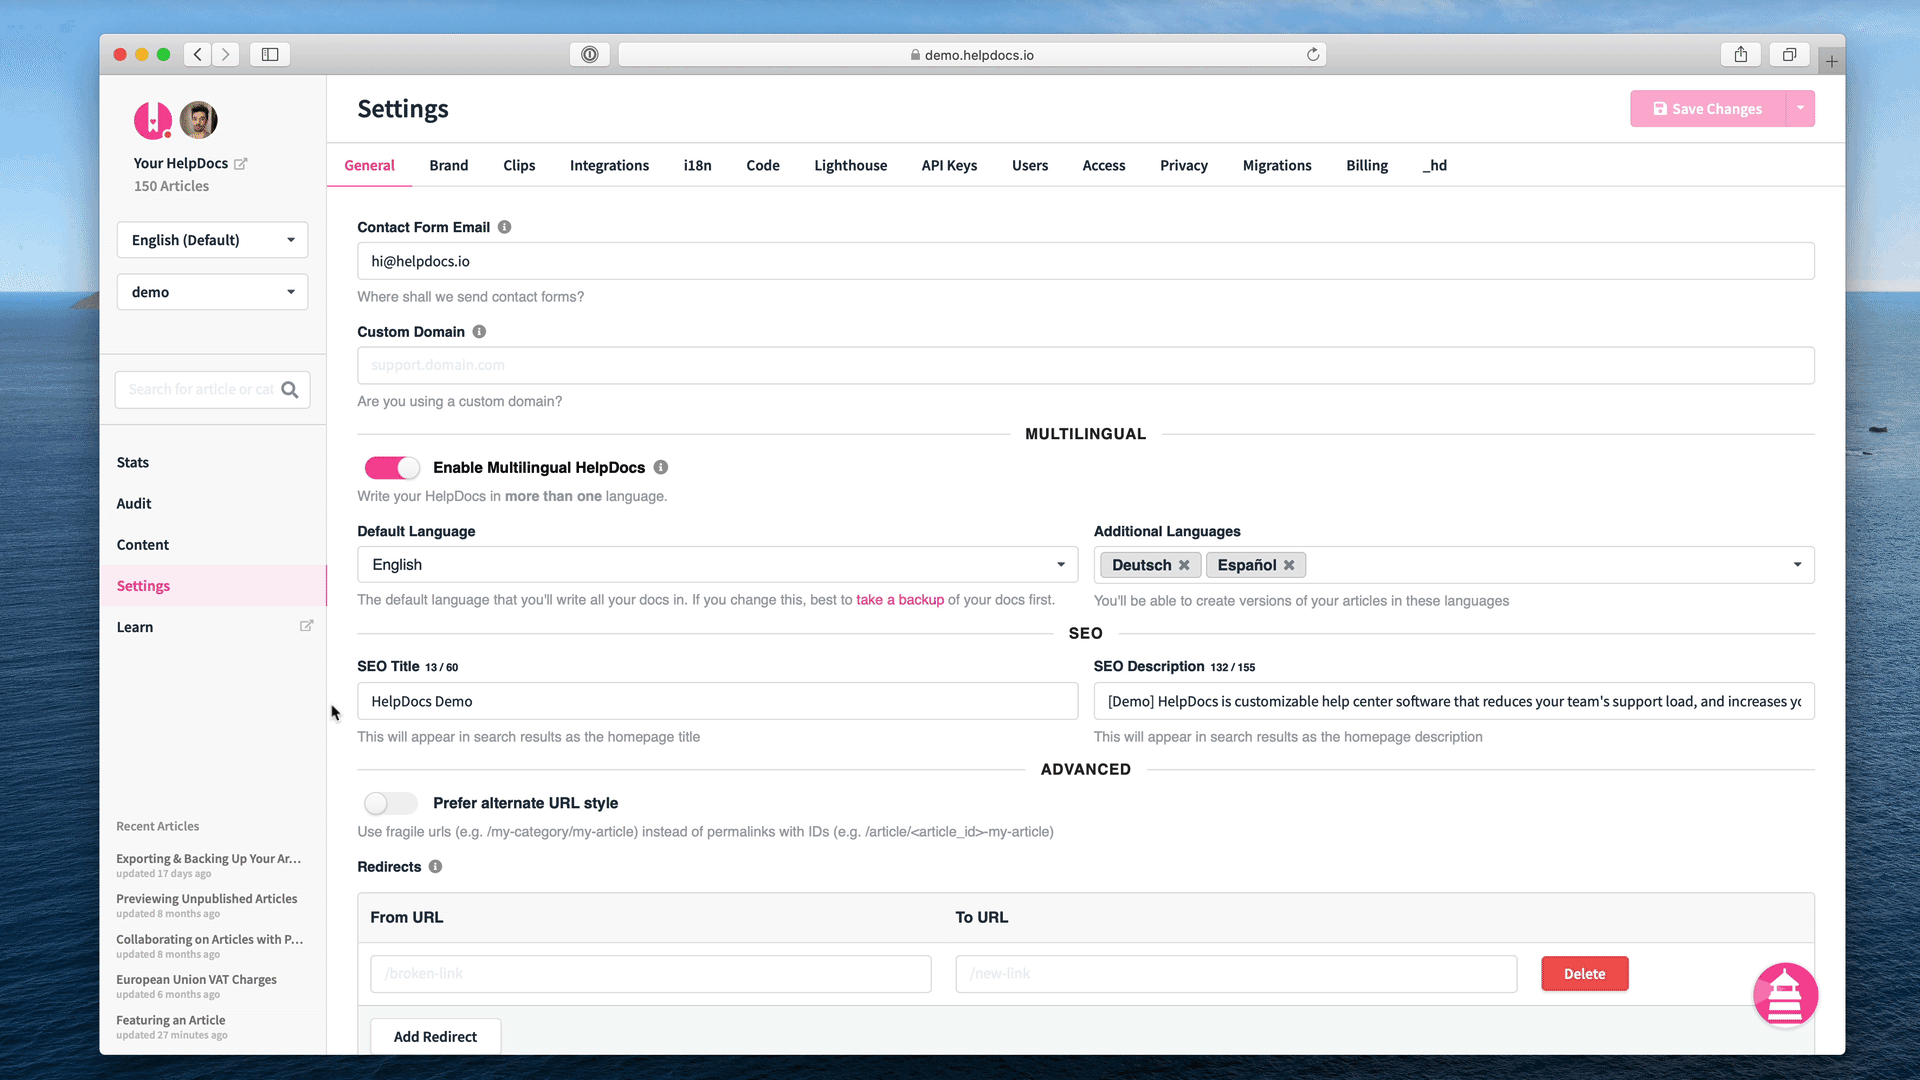Open the Lighthouse tab
1920x1080 pixels.
850,166
